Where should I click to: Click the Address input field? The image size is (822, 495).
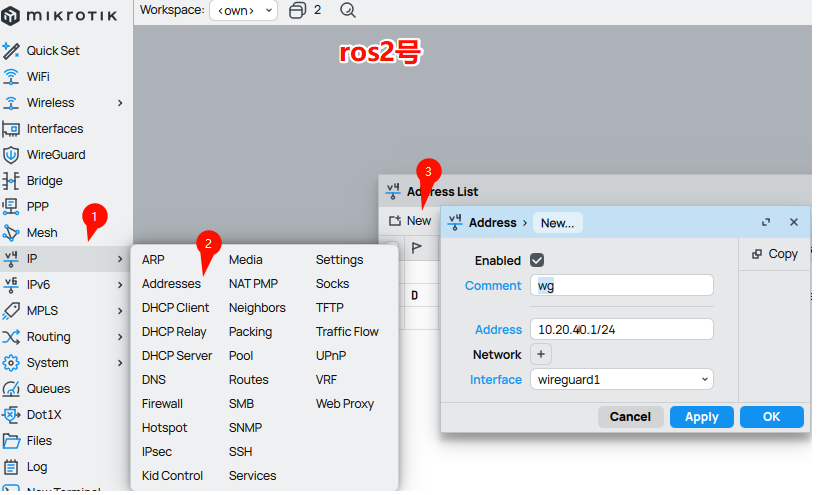[x=621, y=330]
